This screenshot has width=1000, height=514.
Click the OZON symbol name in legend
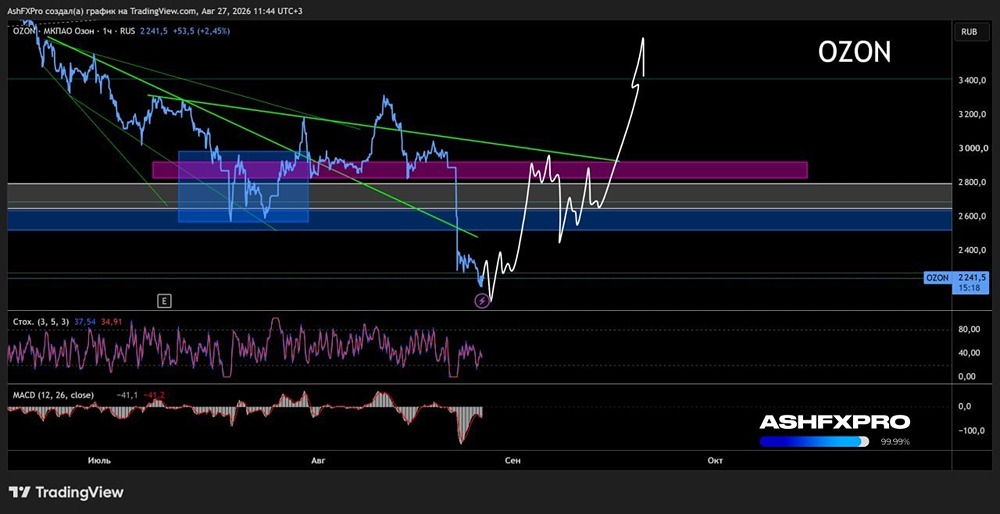point(24,31)
